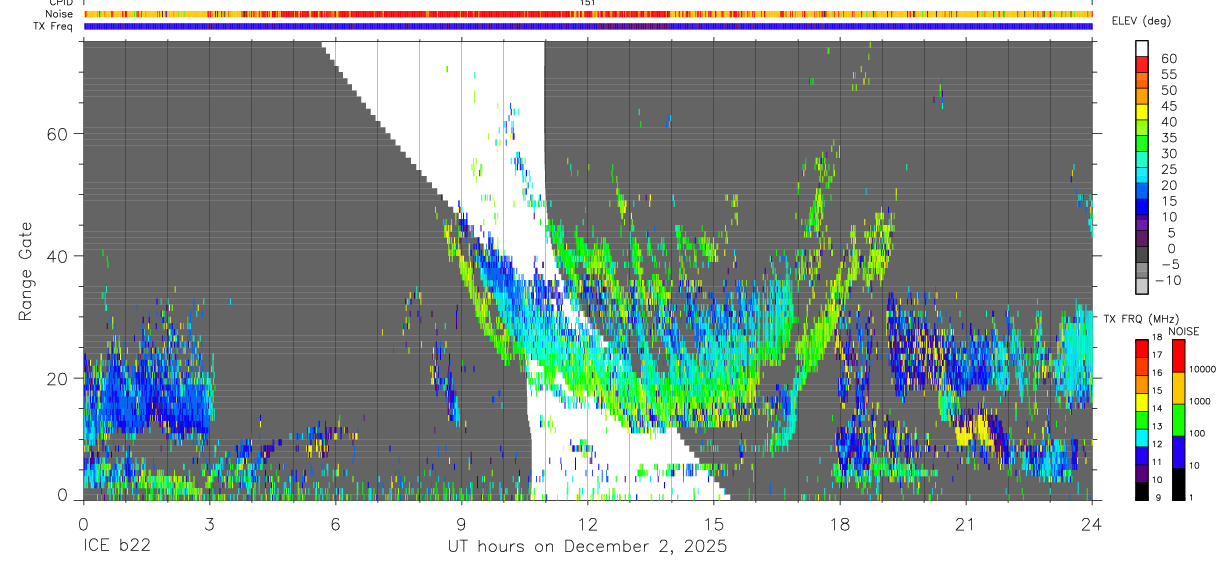
Task: Click UT hour tick label 9
Action: click(461, 523)
